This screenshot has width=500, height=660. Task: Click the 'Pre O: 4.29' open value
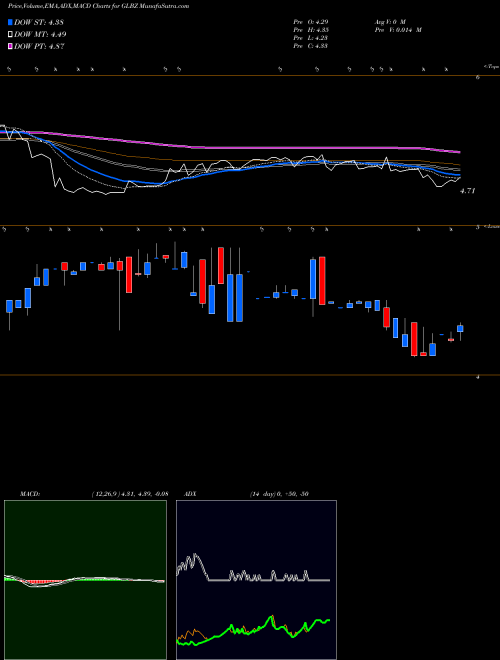[311, 22]
